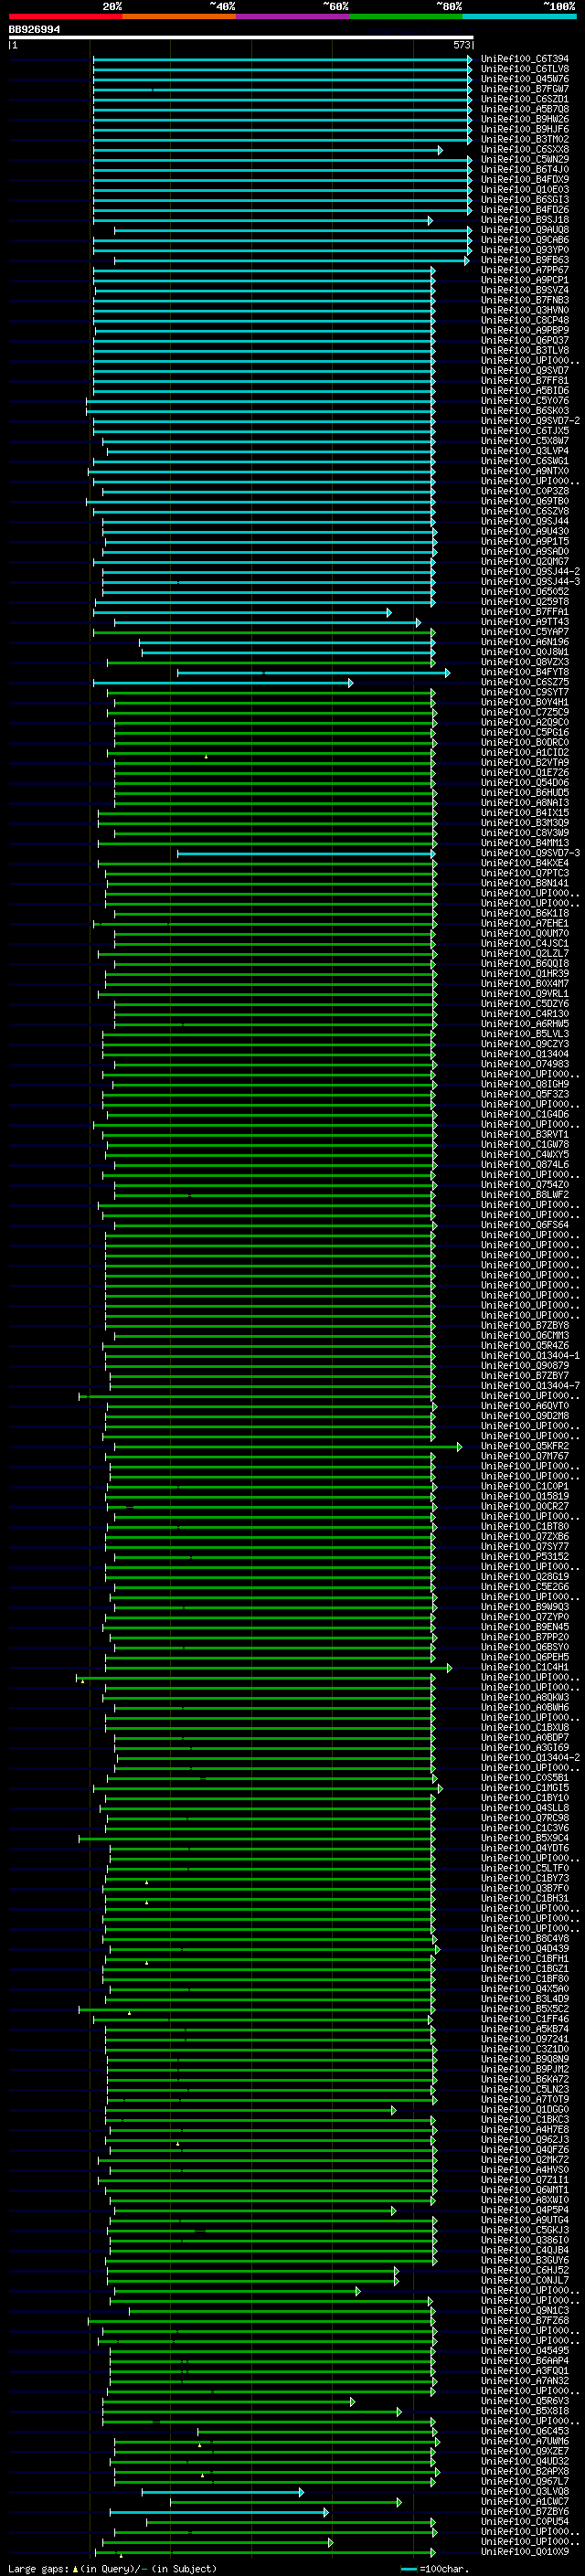
Task: Click the UniRef100_C0PU54 label
Action: pos(525,2523)
